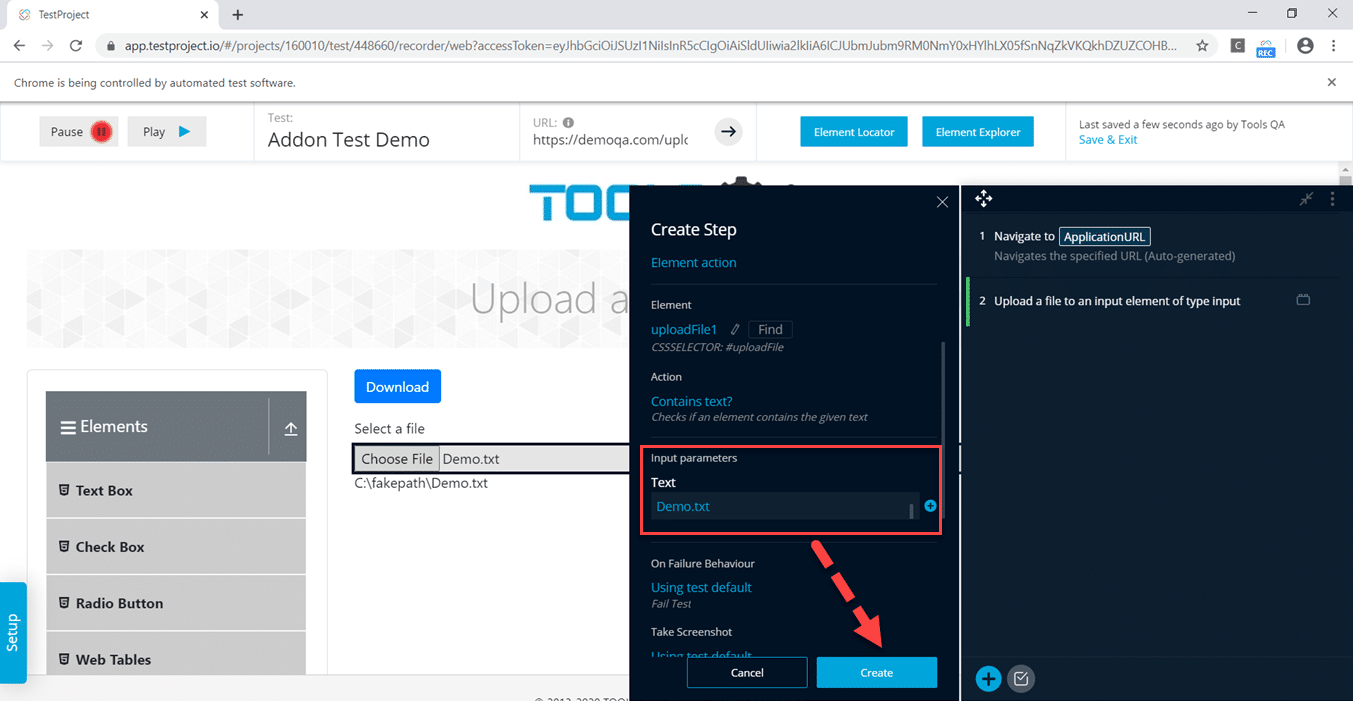Change On Failure Behaviour test default
The height and width of the screenshot is (701, 1354).
701,588
